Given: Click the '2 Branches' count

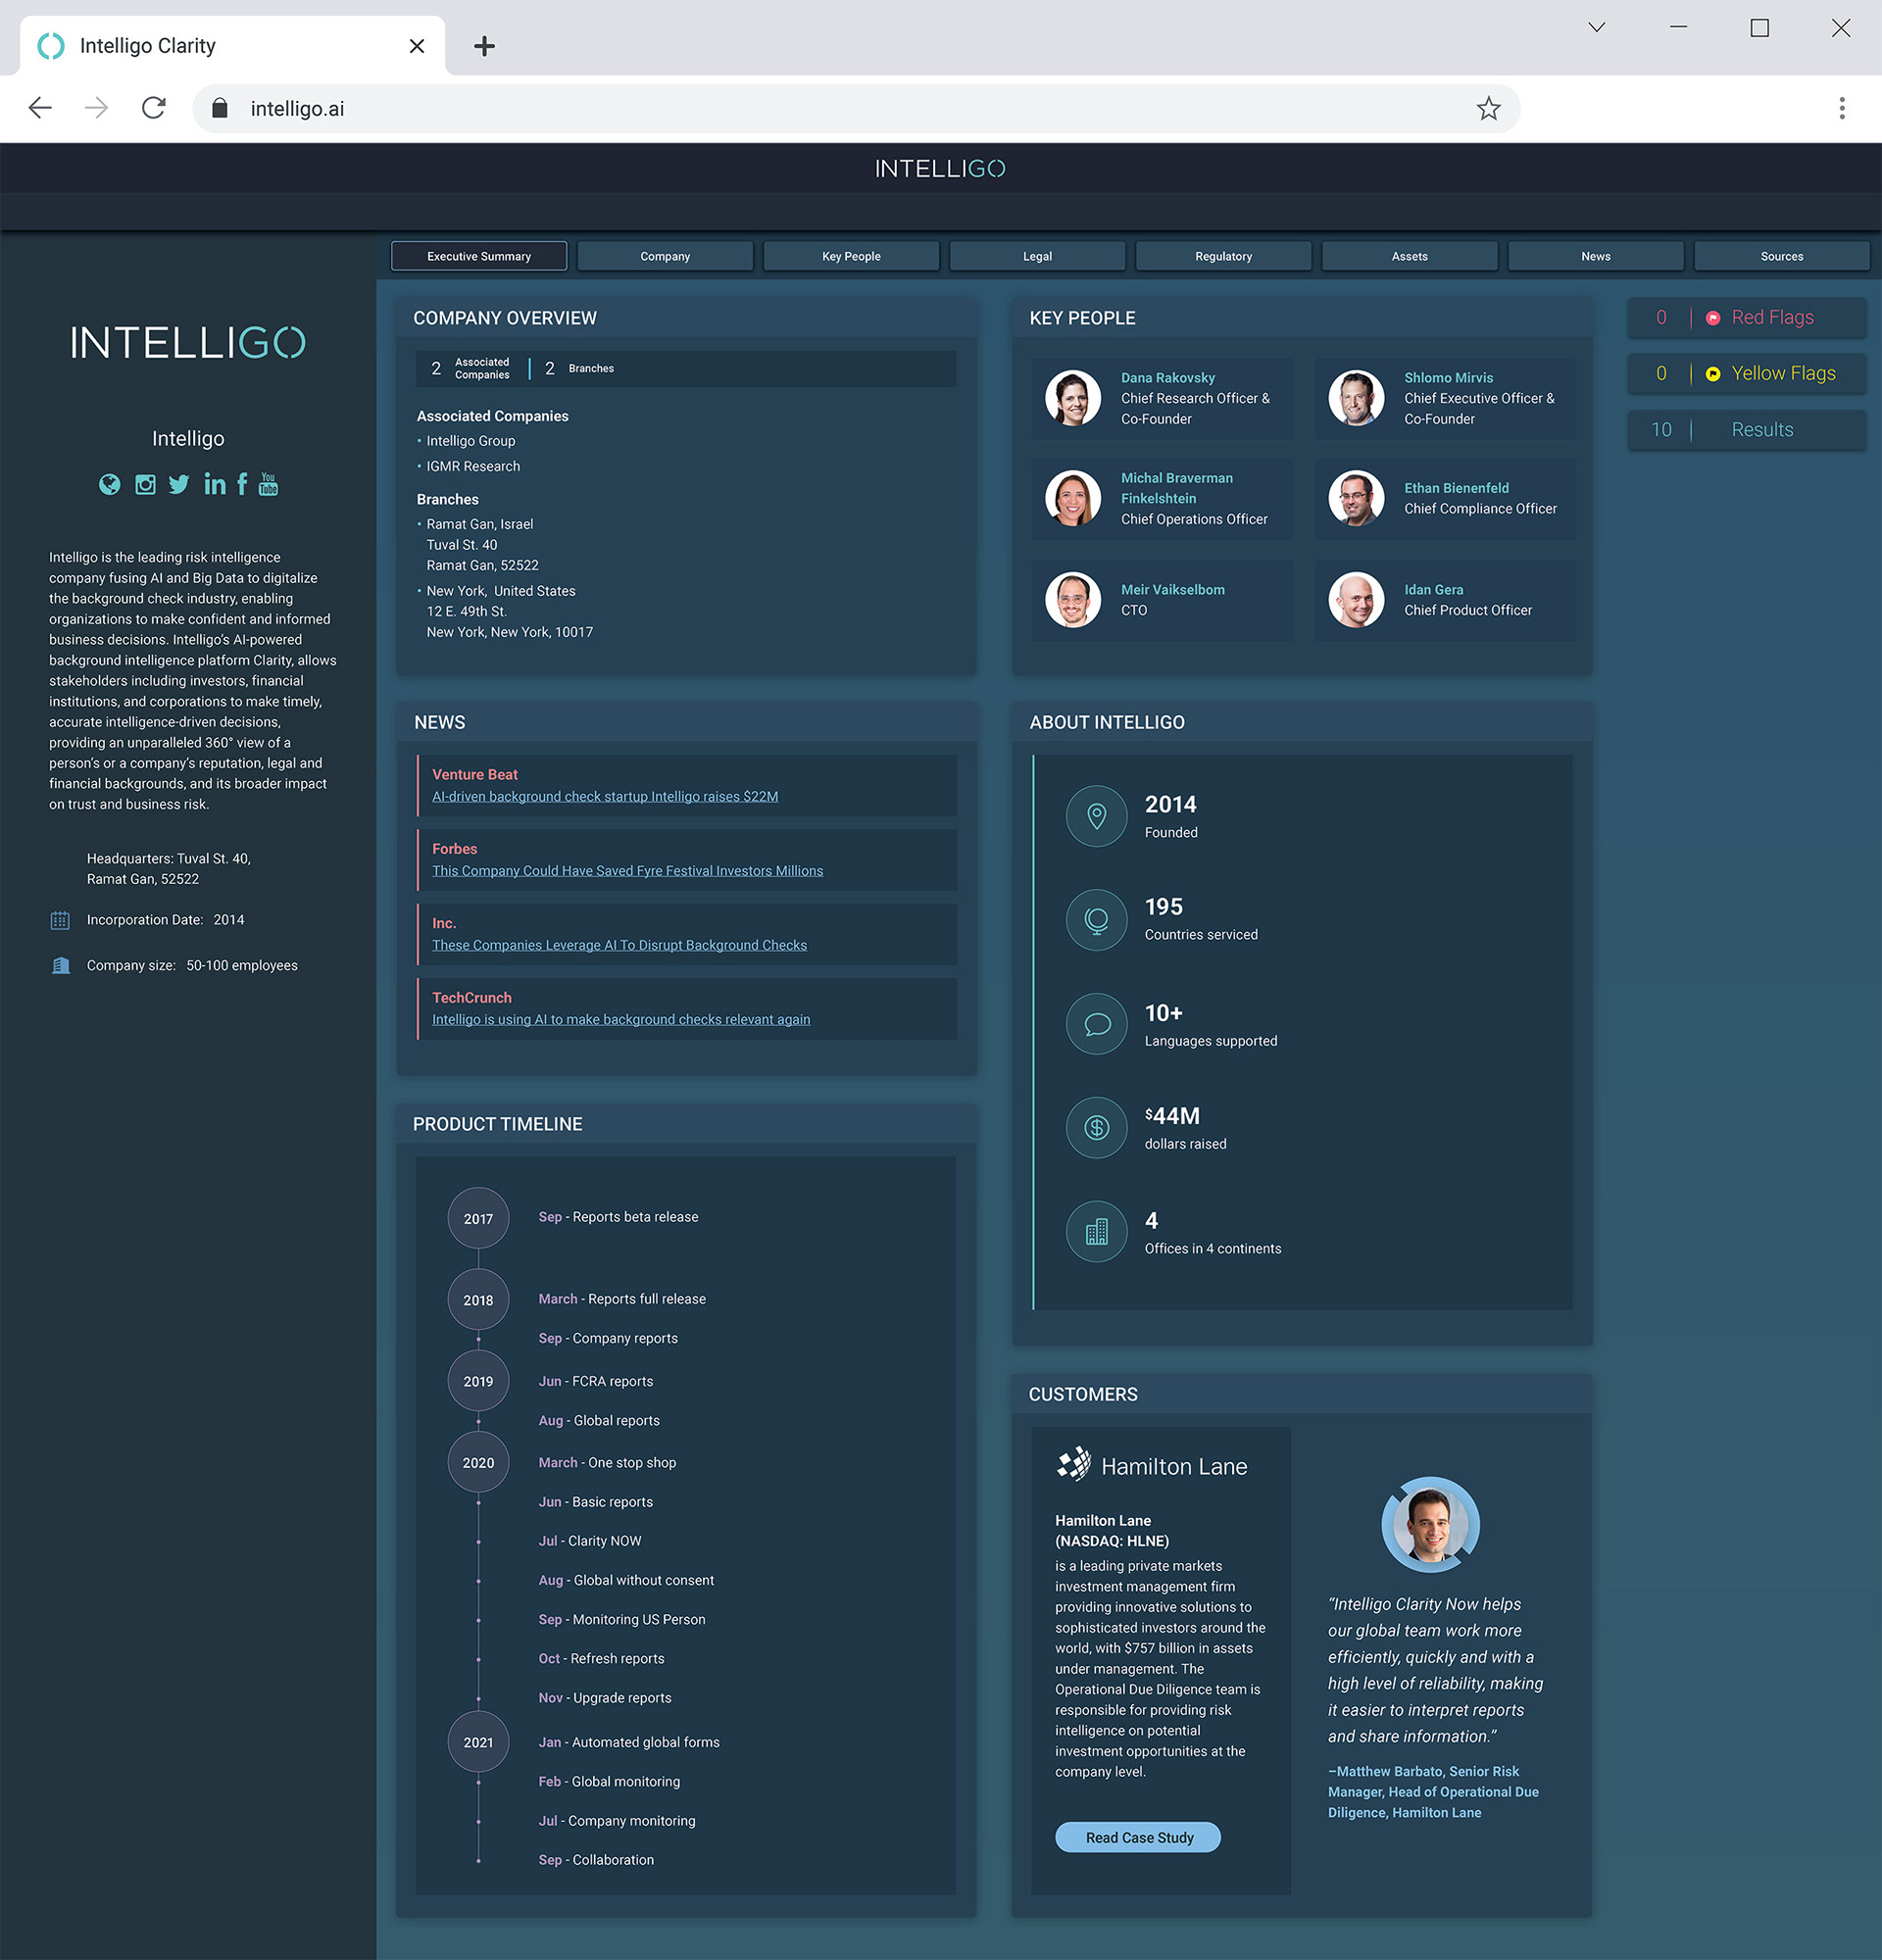Looking at the screenshot, I should pos(579,368).
